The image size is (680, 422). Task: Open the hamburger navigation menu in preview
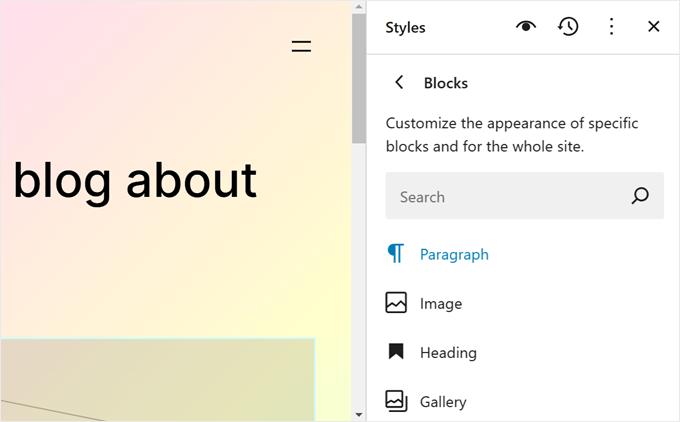click(301, 46)
